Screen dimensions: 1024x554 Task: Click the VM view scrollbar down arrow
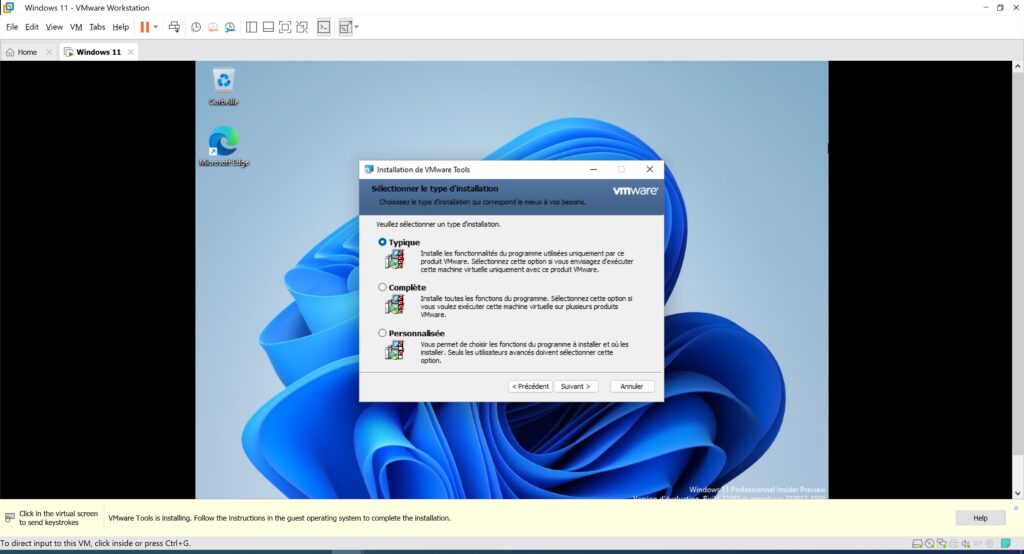[1017, 494]
